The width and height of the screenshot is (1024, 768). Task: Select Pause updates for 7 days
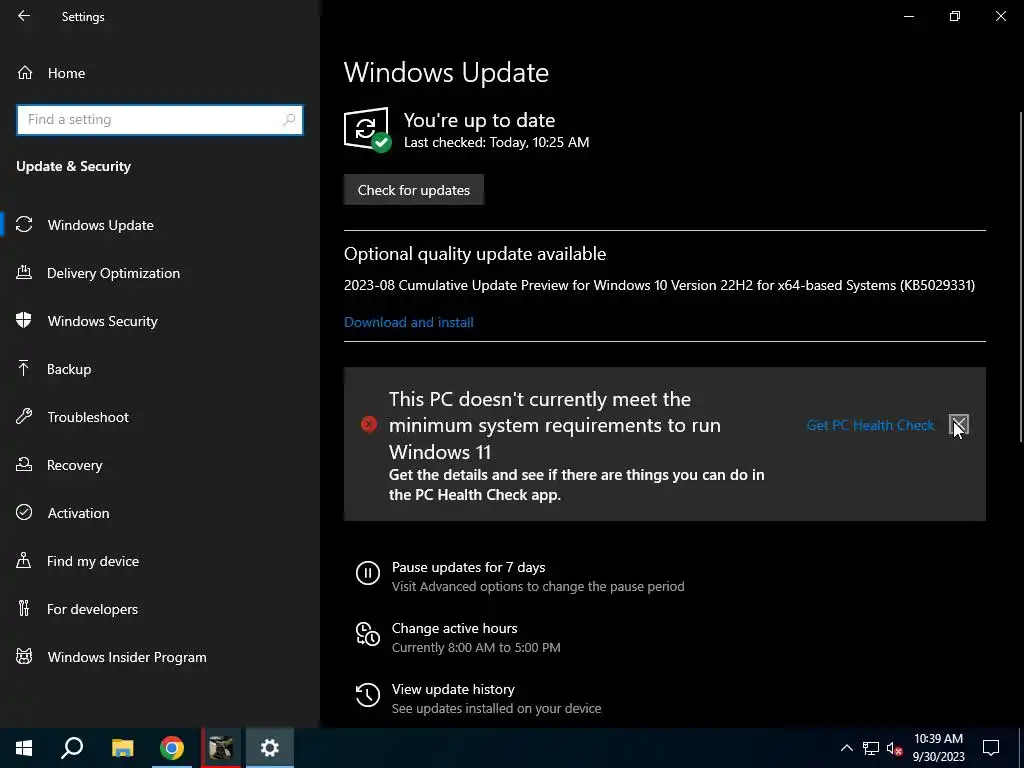tap(468, 568)
